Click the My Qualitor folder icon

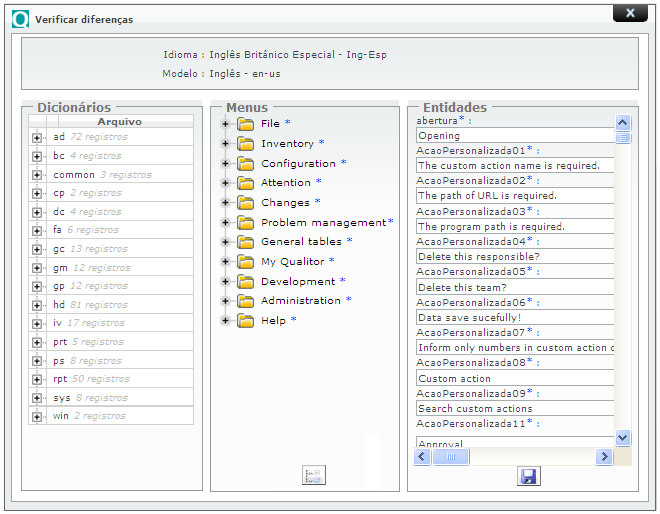(x=246, y=262)
